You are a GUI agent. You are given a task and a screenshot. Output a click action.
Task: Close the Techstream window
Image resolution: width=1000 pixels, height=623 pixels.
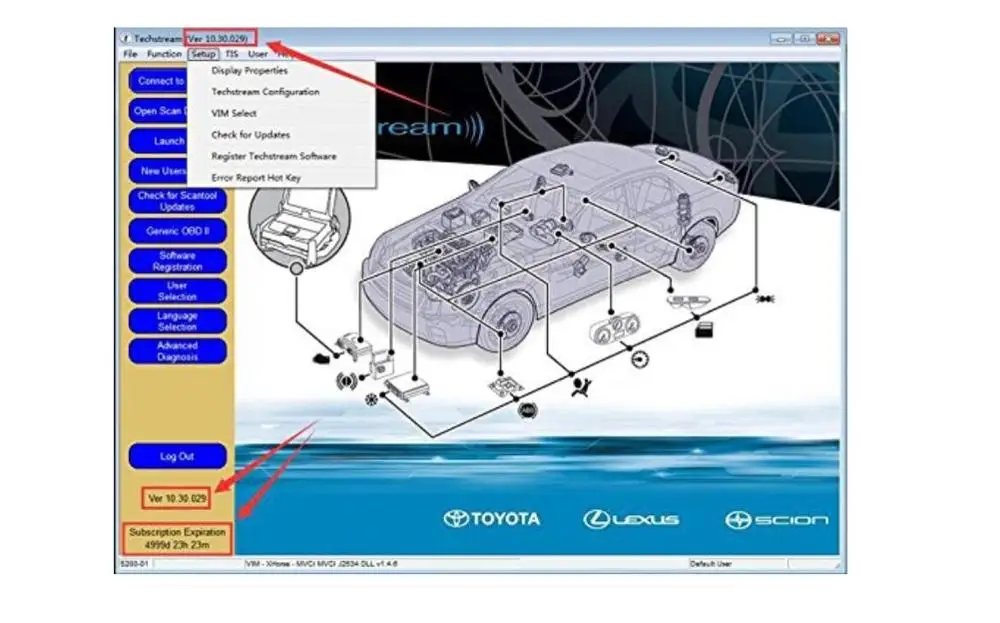(828, 39)
